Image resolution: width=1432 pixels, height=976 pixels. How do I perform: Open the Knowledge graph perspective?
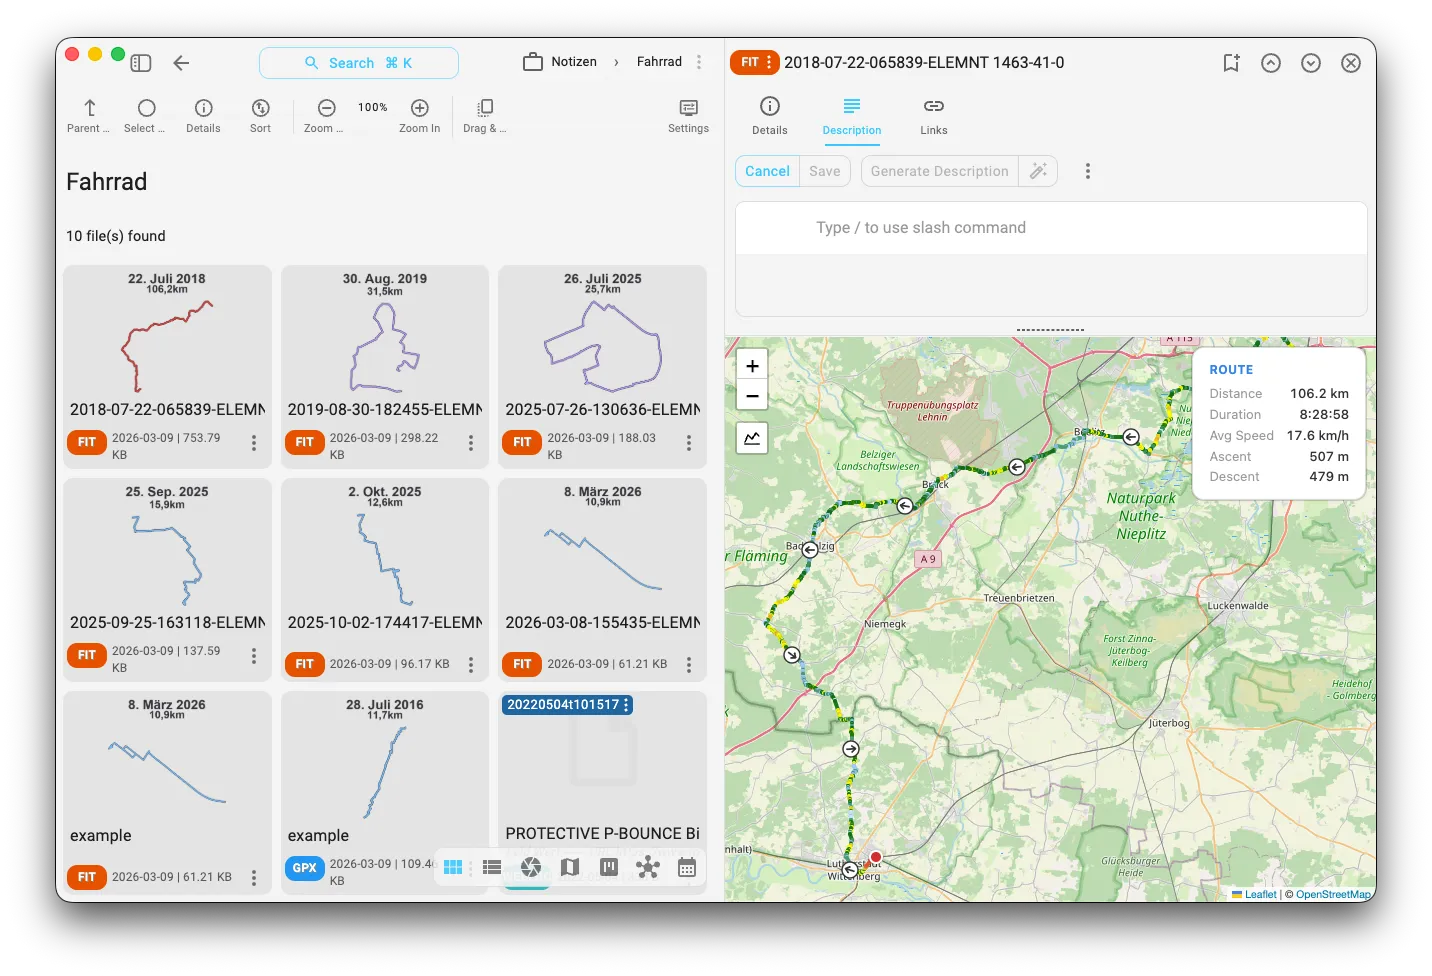pos(648,867)
